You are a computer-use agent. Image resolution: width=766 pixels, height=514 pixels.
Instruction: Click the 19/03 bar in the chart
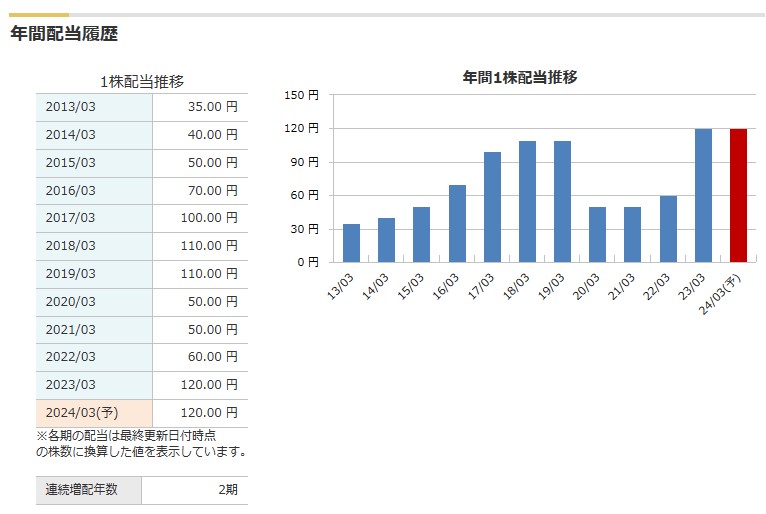pyautogui.click(x=562, y=201)
